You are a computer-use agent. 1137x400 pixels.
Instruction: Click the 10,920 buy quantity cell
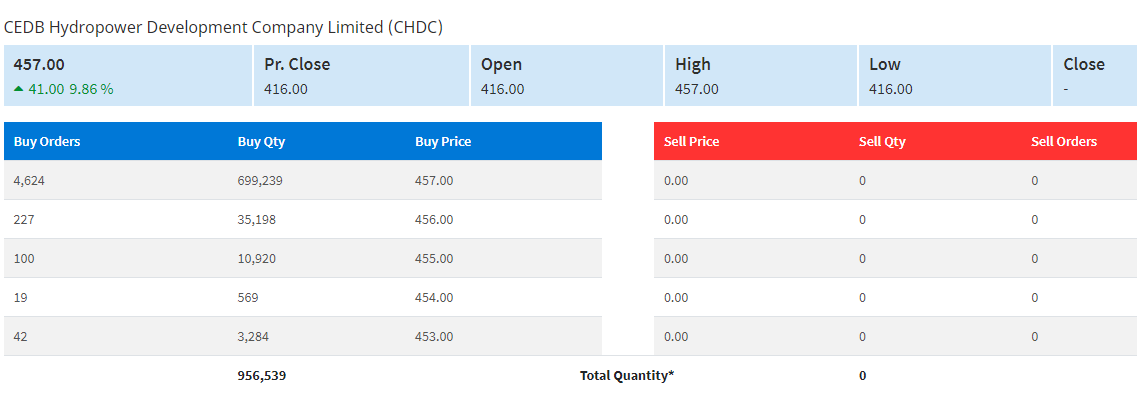coord(257,259)
